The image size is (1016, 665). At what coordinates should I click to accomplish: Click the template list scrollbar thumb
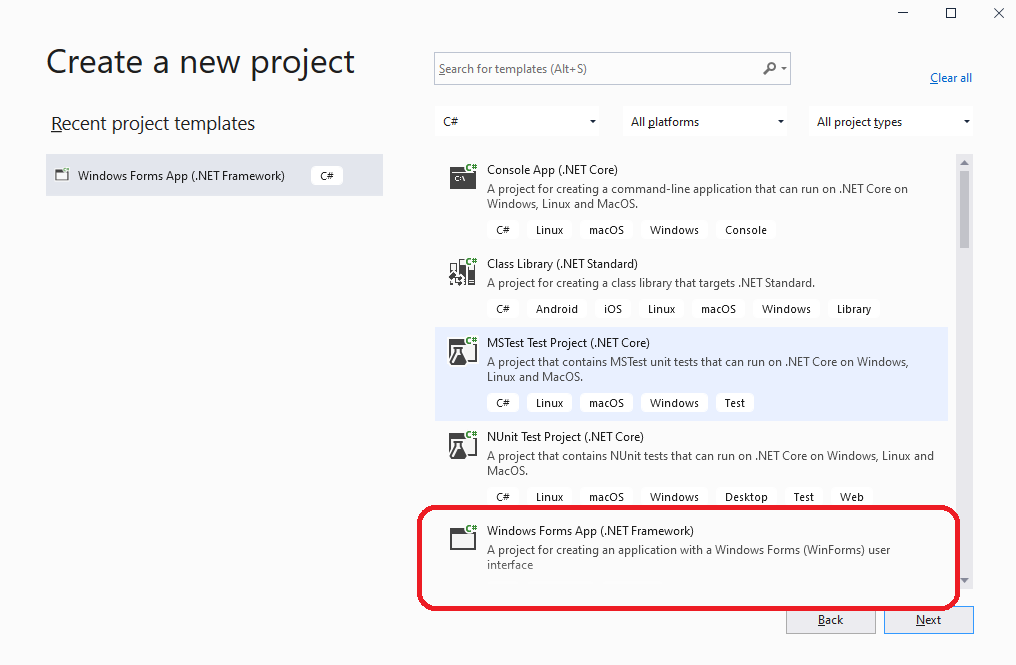[x=964, y=209]
